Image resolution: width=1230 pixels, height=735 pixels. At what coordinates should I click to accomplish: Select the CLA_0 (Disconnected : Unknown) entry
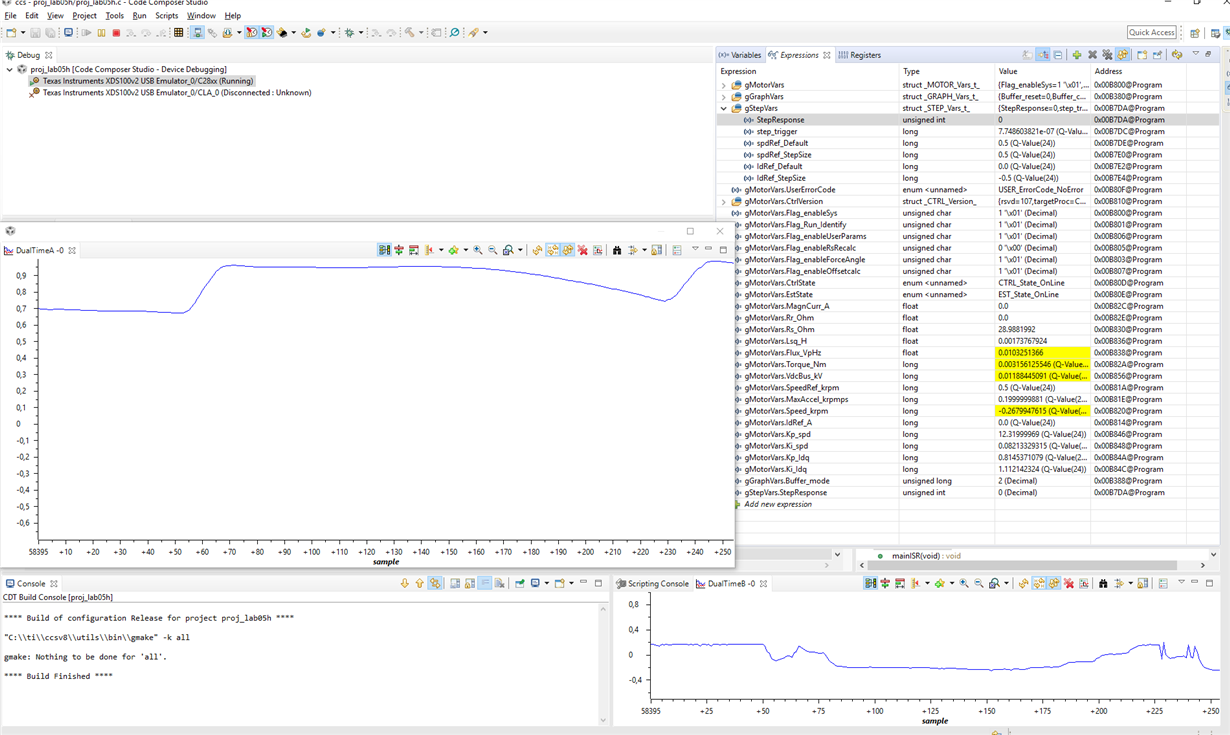point(176,93)
